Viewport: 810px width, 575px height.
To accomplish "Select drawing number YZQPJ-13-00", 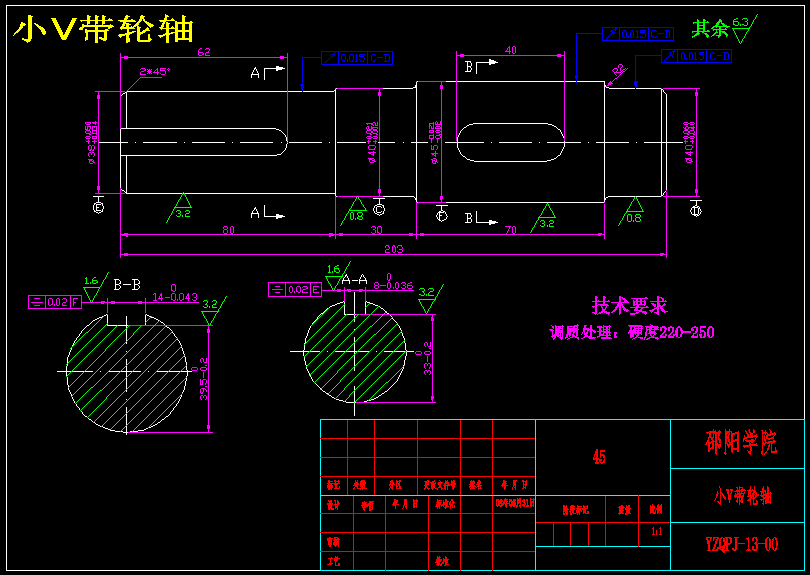I will pos(741,544).
